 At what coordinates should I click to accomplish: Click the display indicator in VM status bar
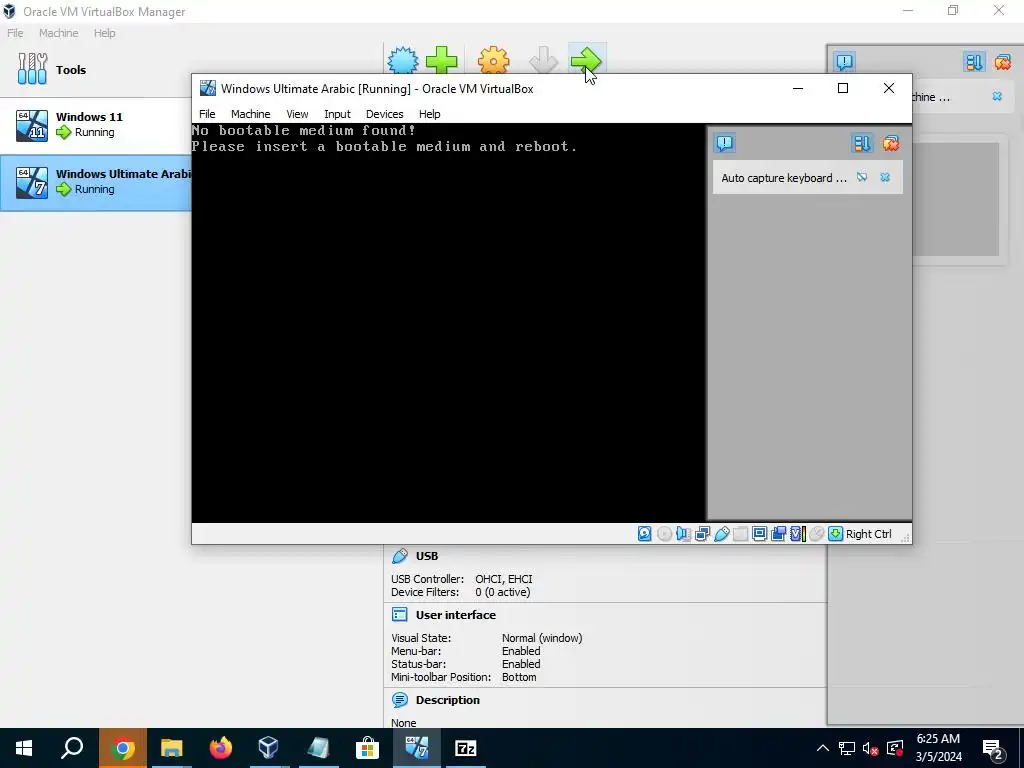tap(760, 534)
